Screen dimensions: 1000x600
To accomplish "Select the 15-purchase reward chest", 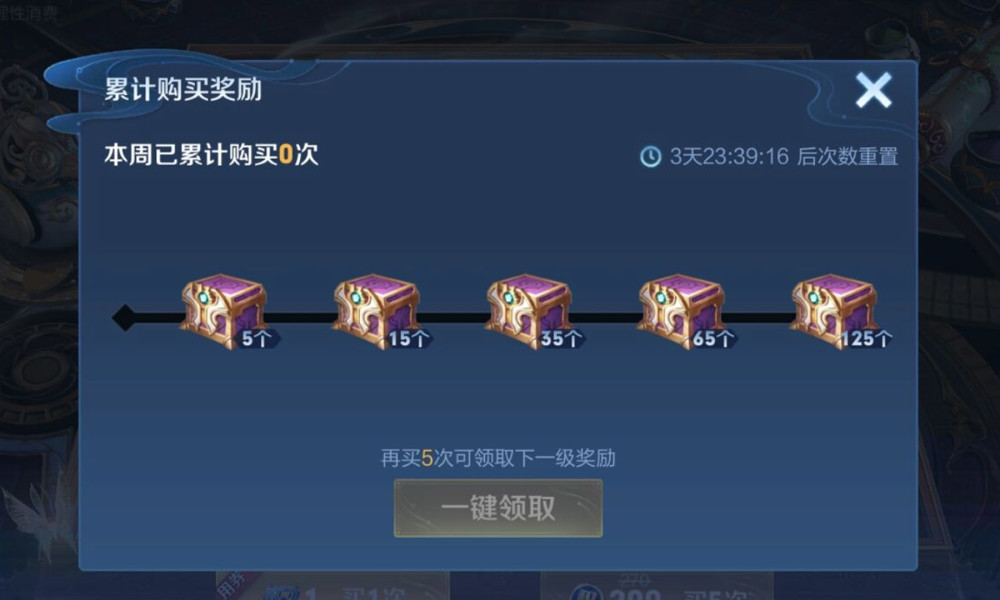I will pos(376,310).
